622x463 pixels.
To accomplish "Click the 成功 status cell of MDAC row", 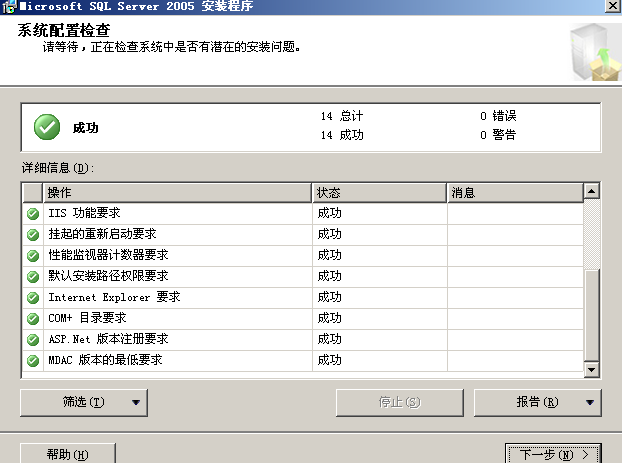I will pos(380,360).
